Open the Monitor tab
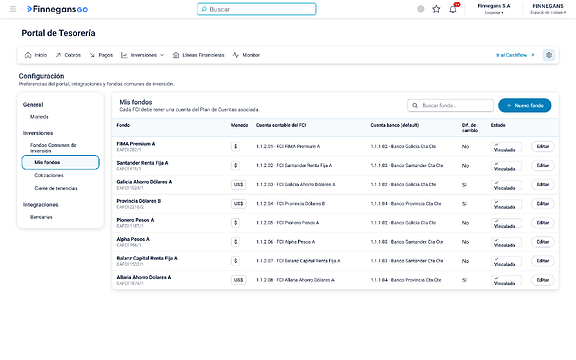The width and height of the screenshot is (576, 360). (x=246, y=55)
